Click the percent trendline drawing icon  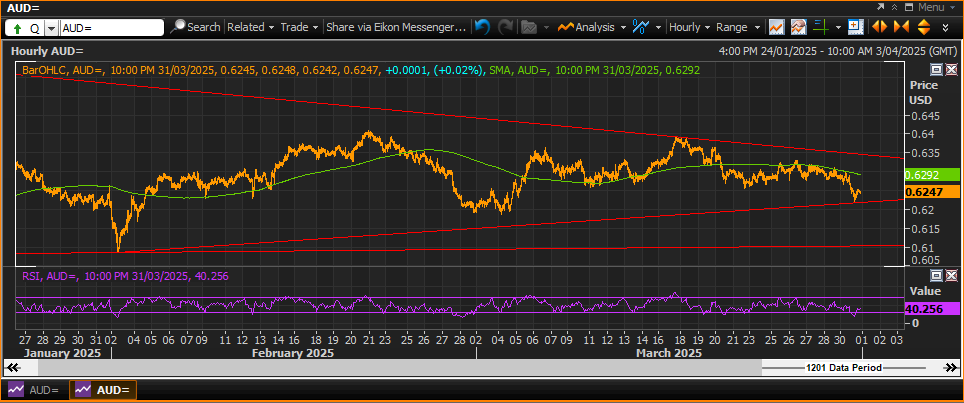[x=641, y=27]
